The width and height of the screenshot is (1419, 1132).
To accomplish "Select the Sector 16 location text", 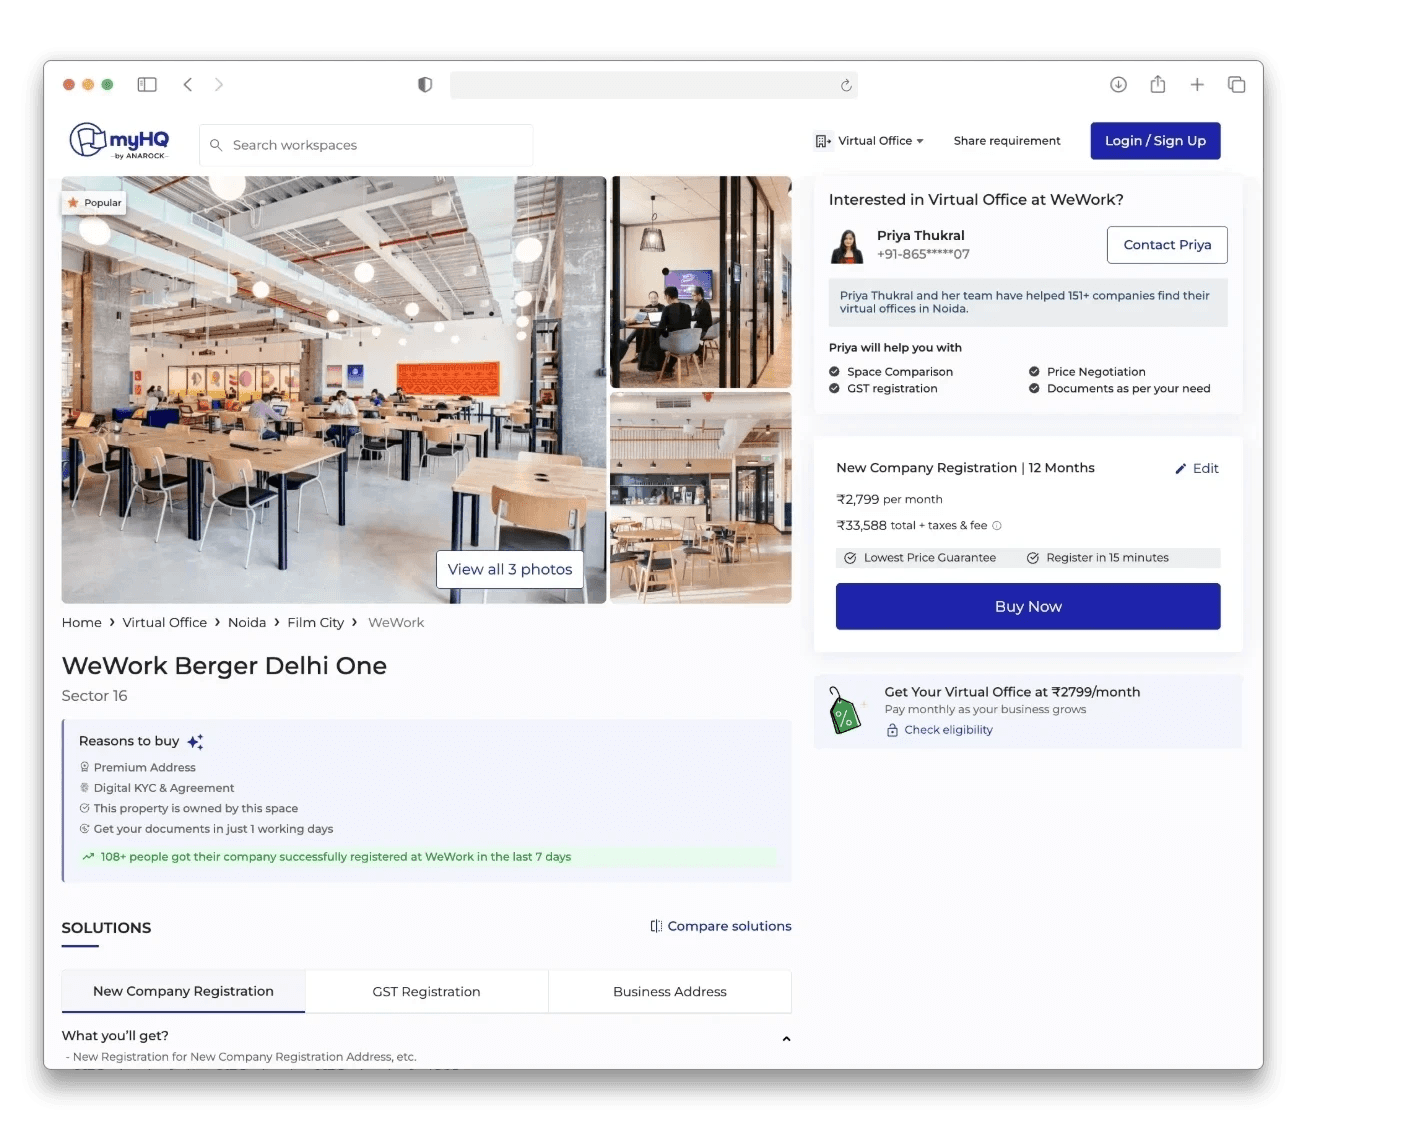I will pos(95,697).
